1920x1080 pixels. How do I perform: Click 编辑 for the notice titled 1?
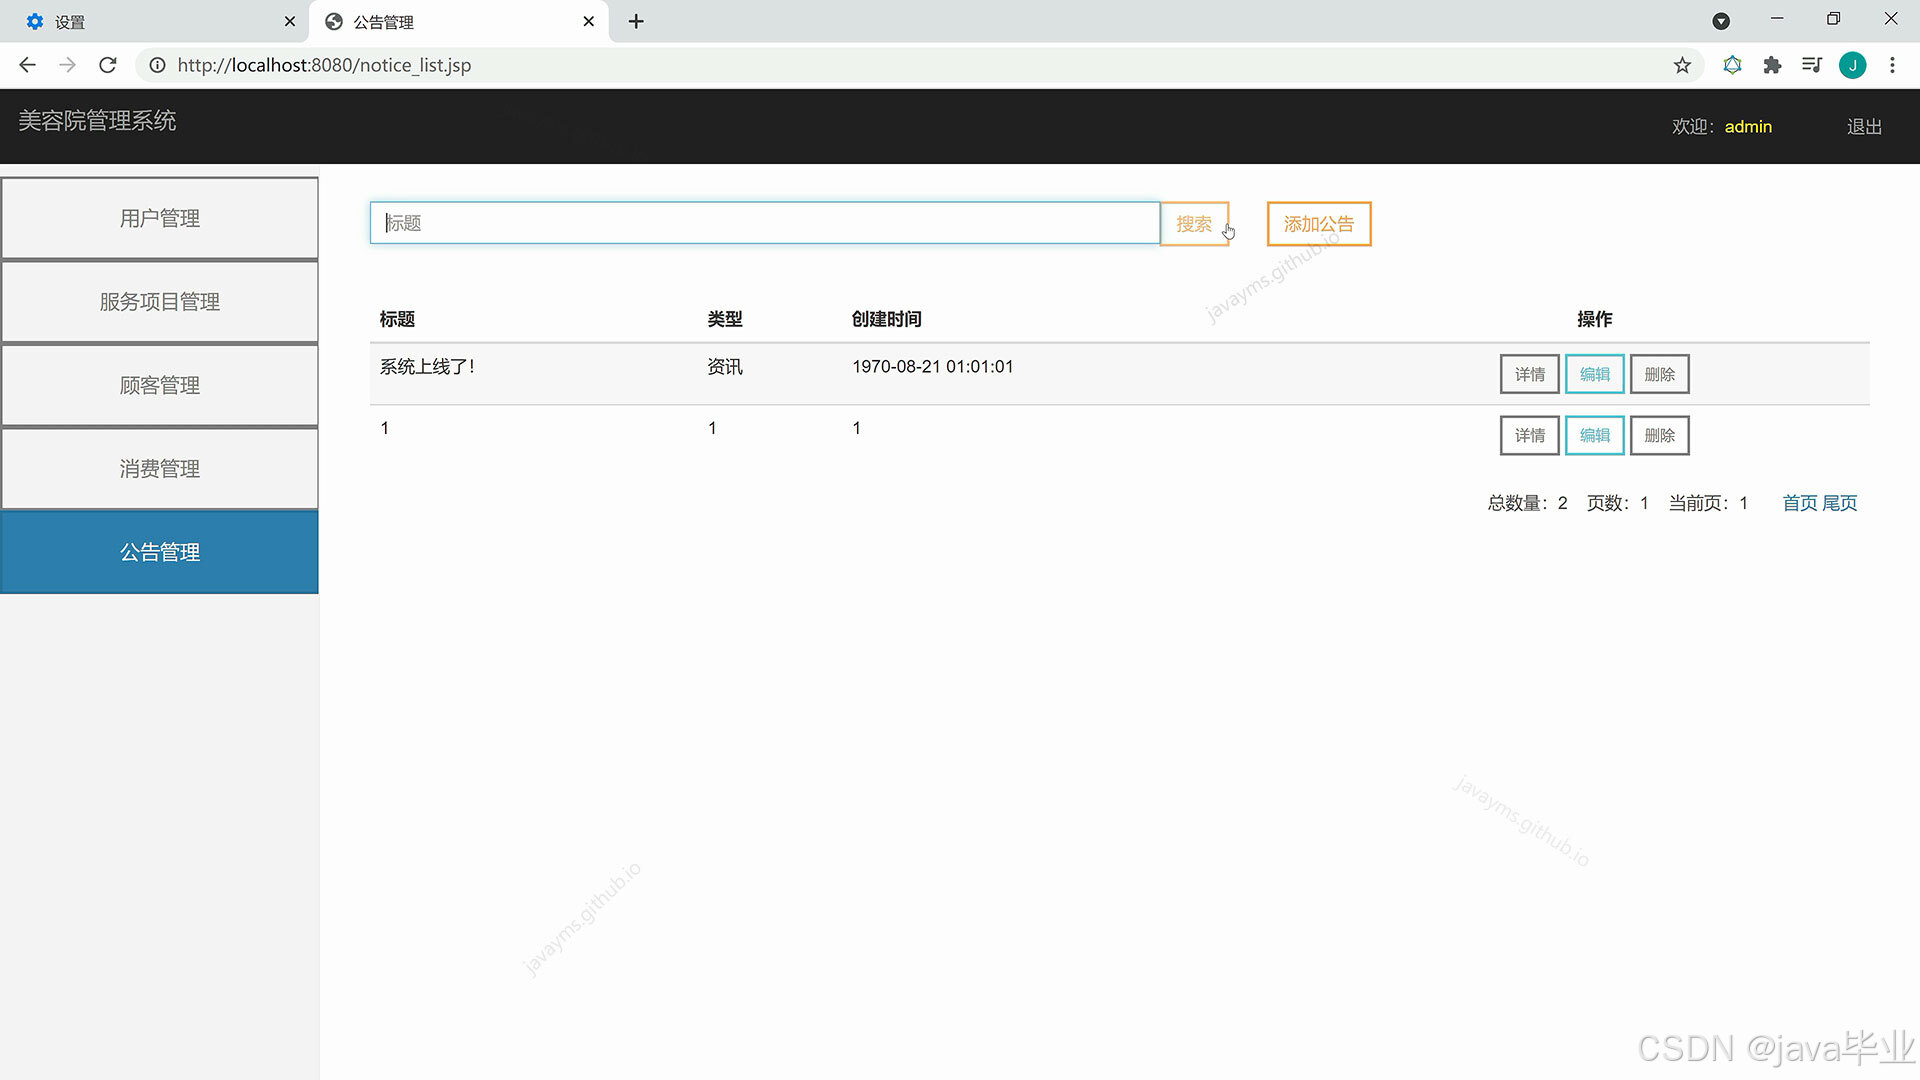(x=1594, y=435)
